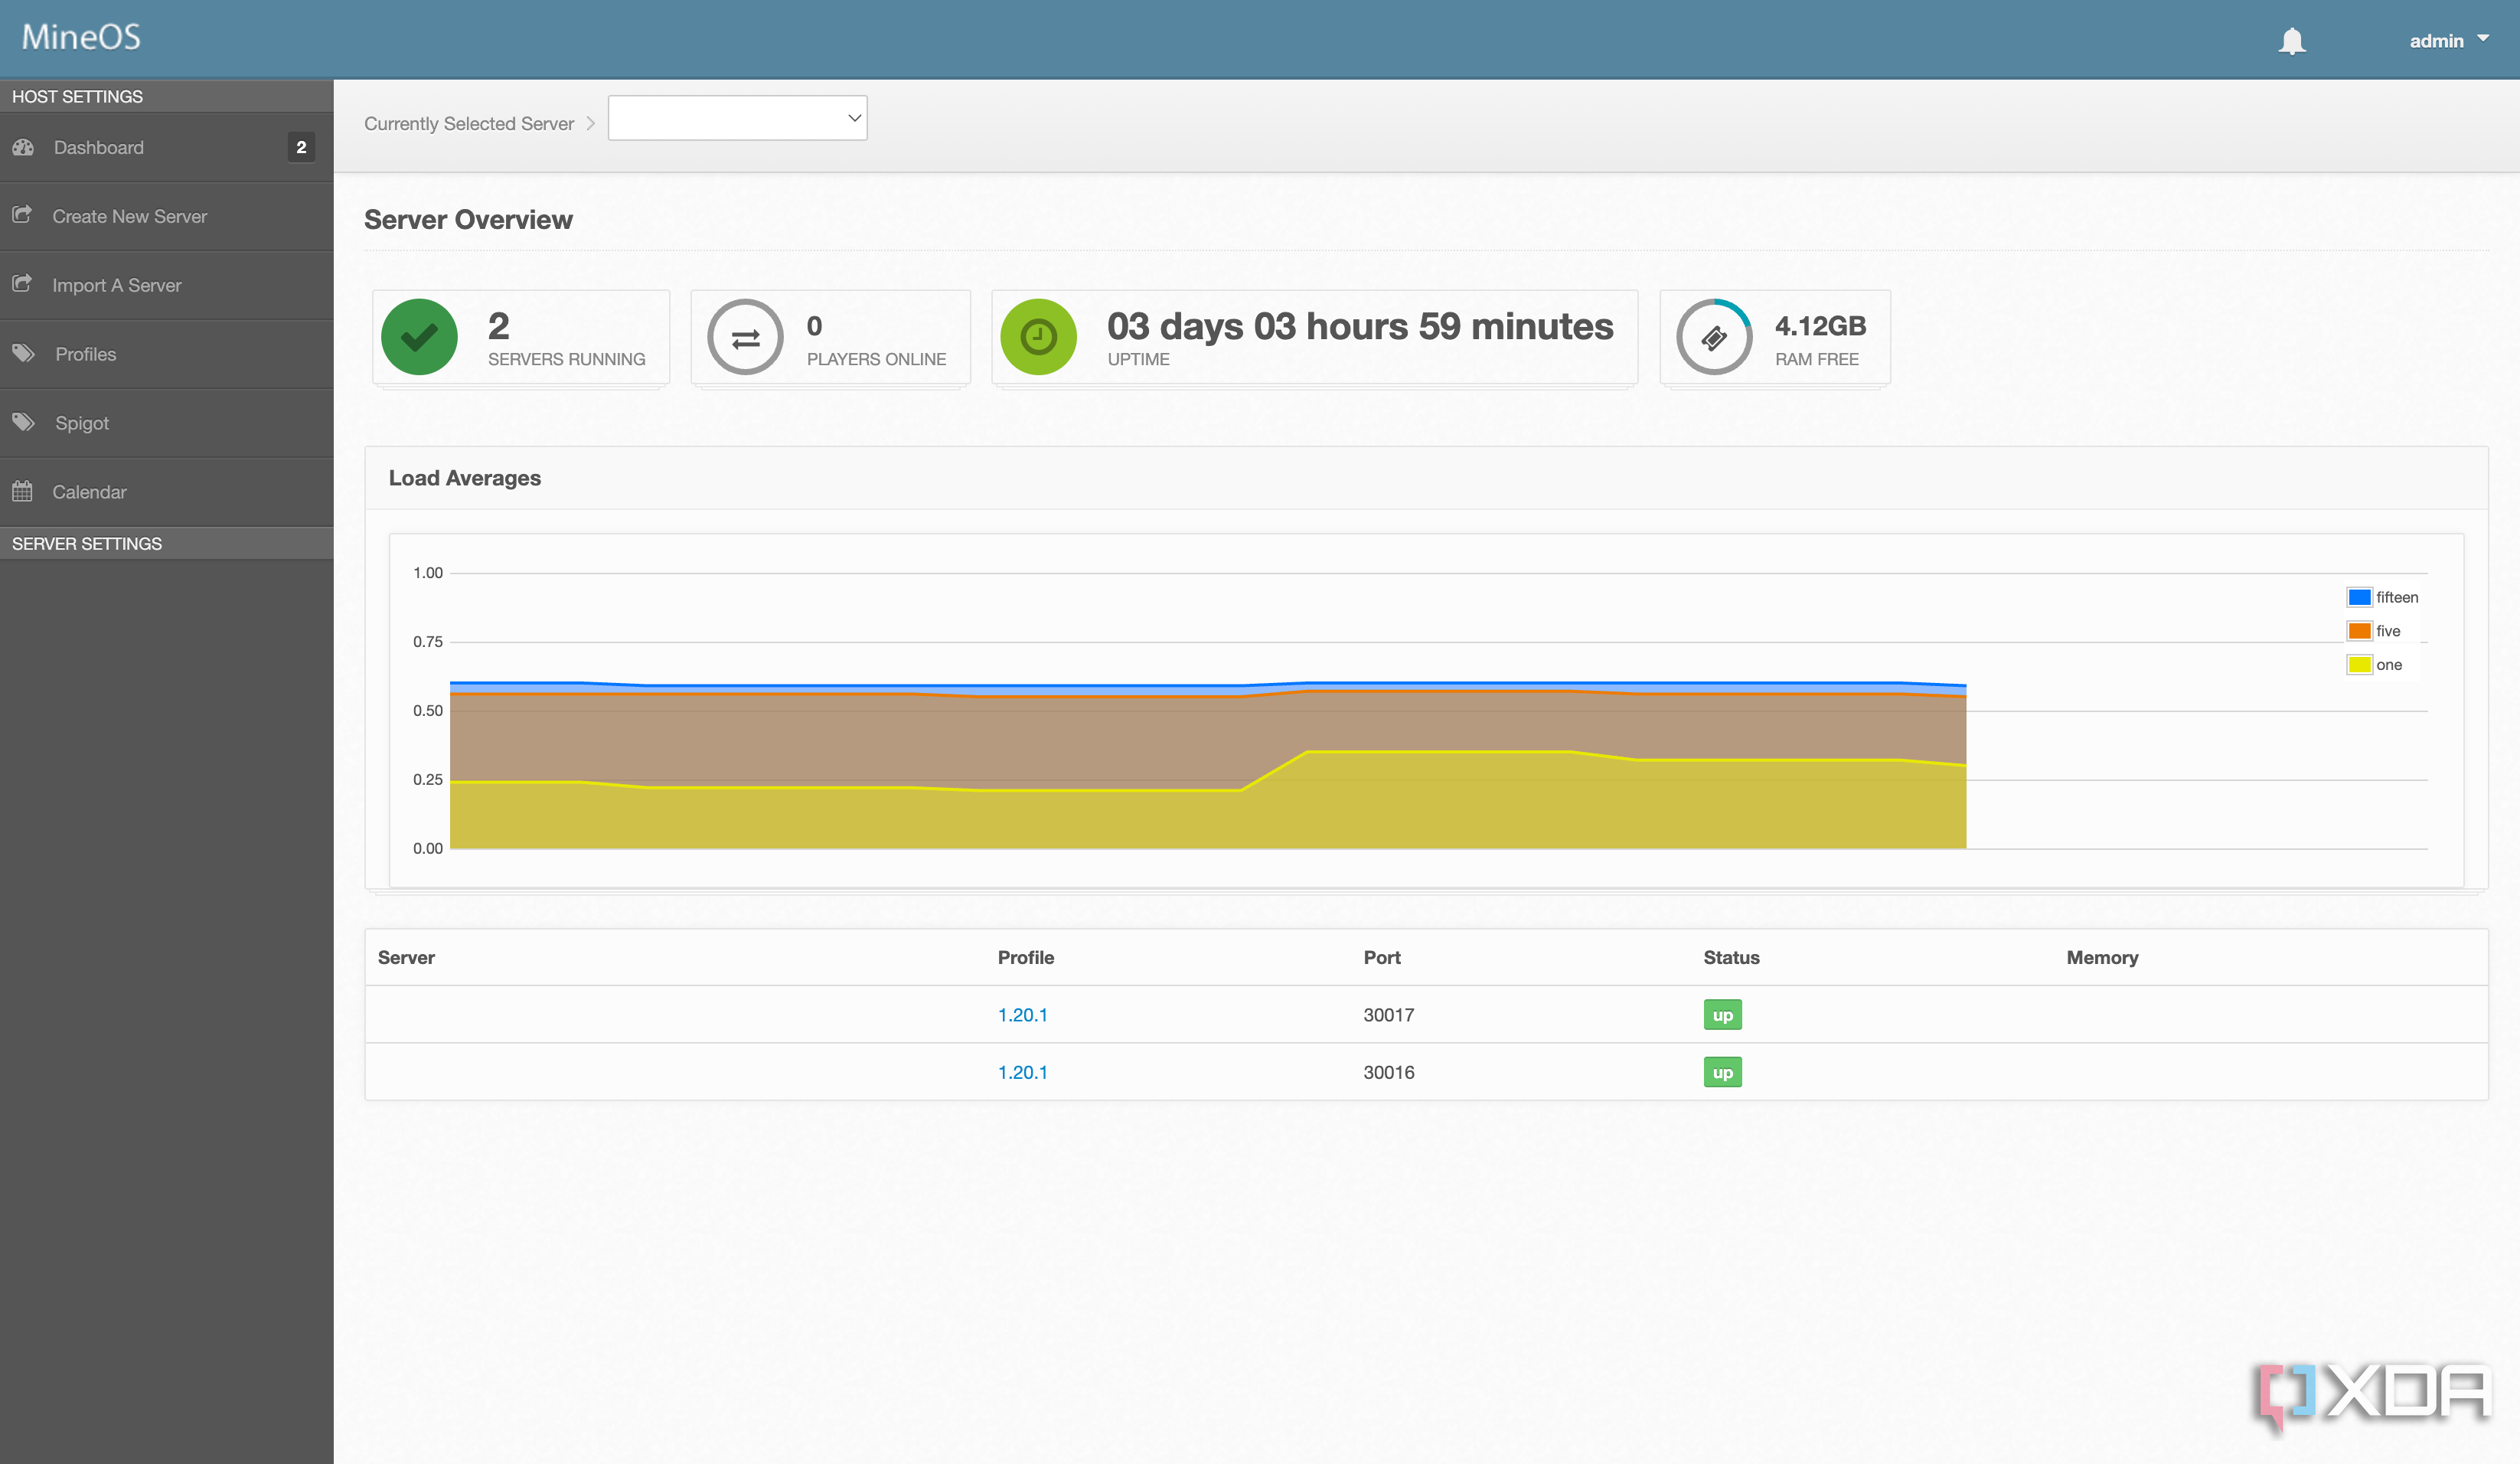This screenshot has width=2520, height=1464.
Task: Click the 4.12GB RAM free value
Action: 1820,326
